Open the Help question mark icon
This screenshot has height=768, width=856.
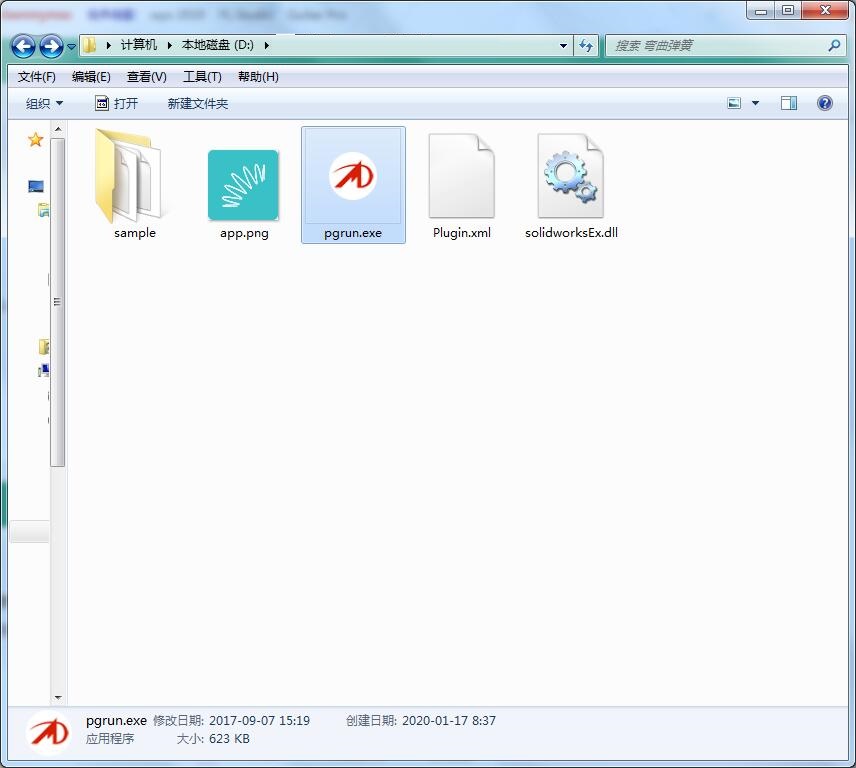coord(825,103)
